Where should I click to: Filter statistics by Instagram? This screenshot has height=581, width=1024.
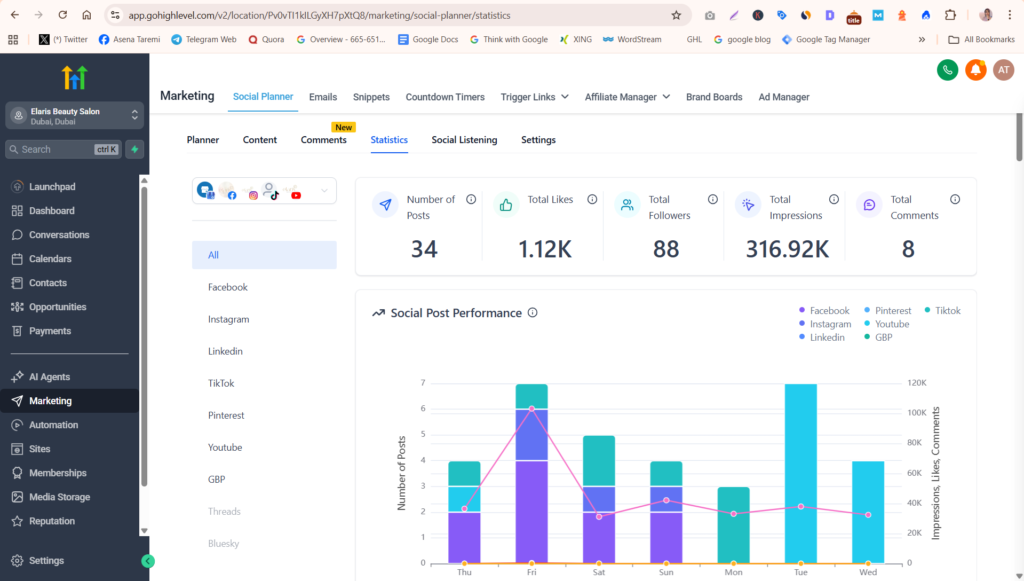click(229, 319)
